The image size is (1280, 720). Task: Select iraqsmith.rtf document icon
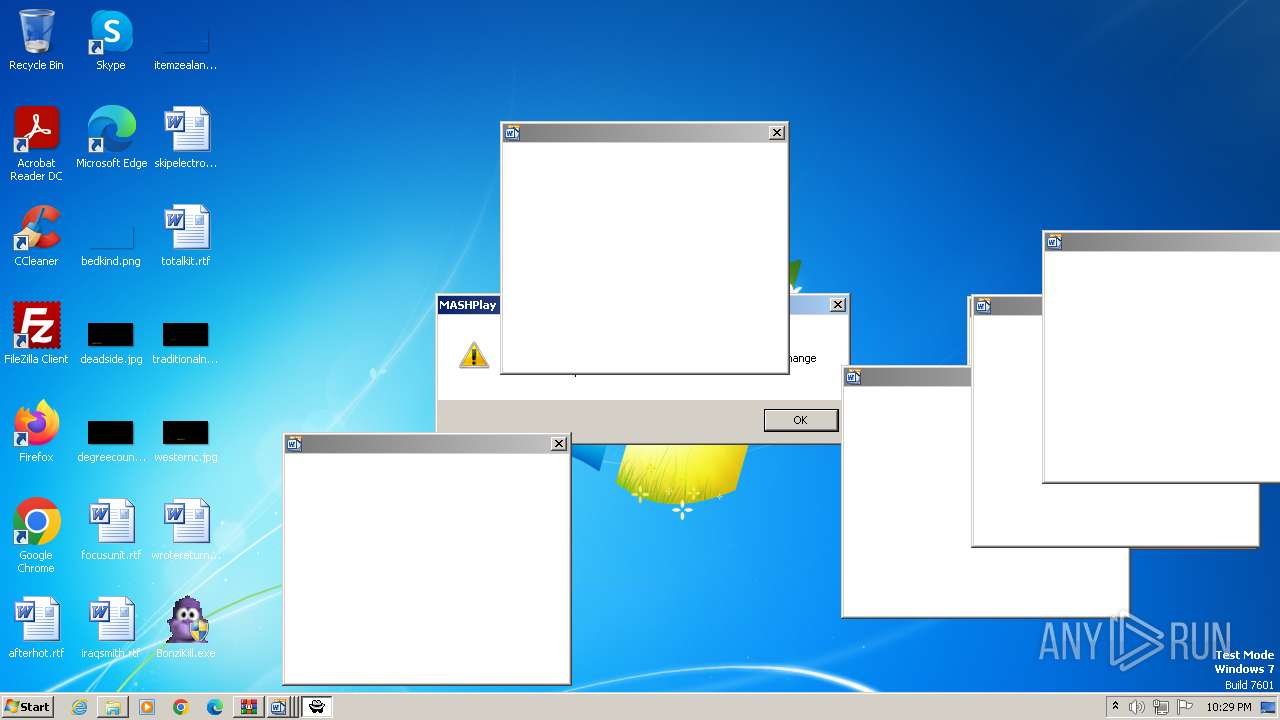point(111,627)
